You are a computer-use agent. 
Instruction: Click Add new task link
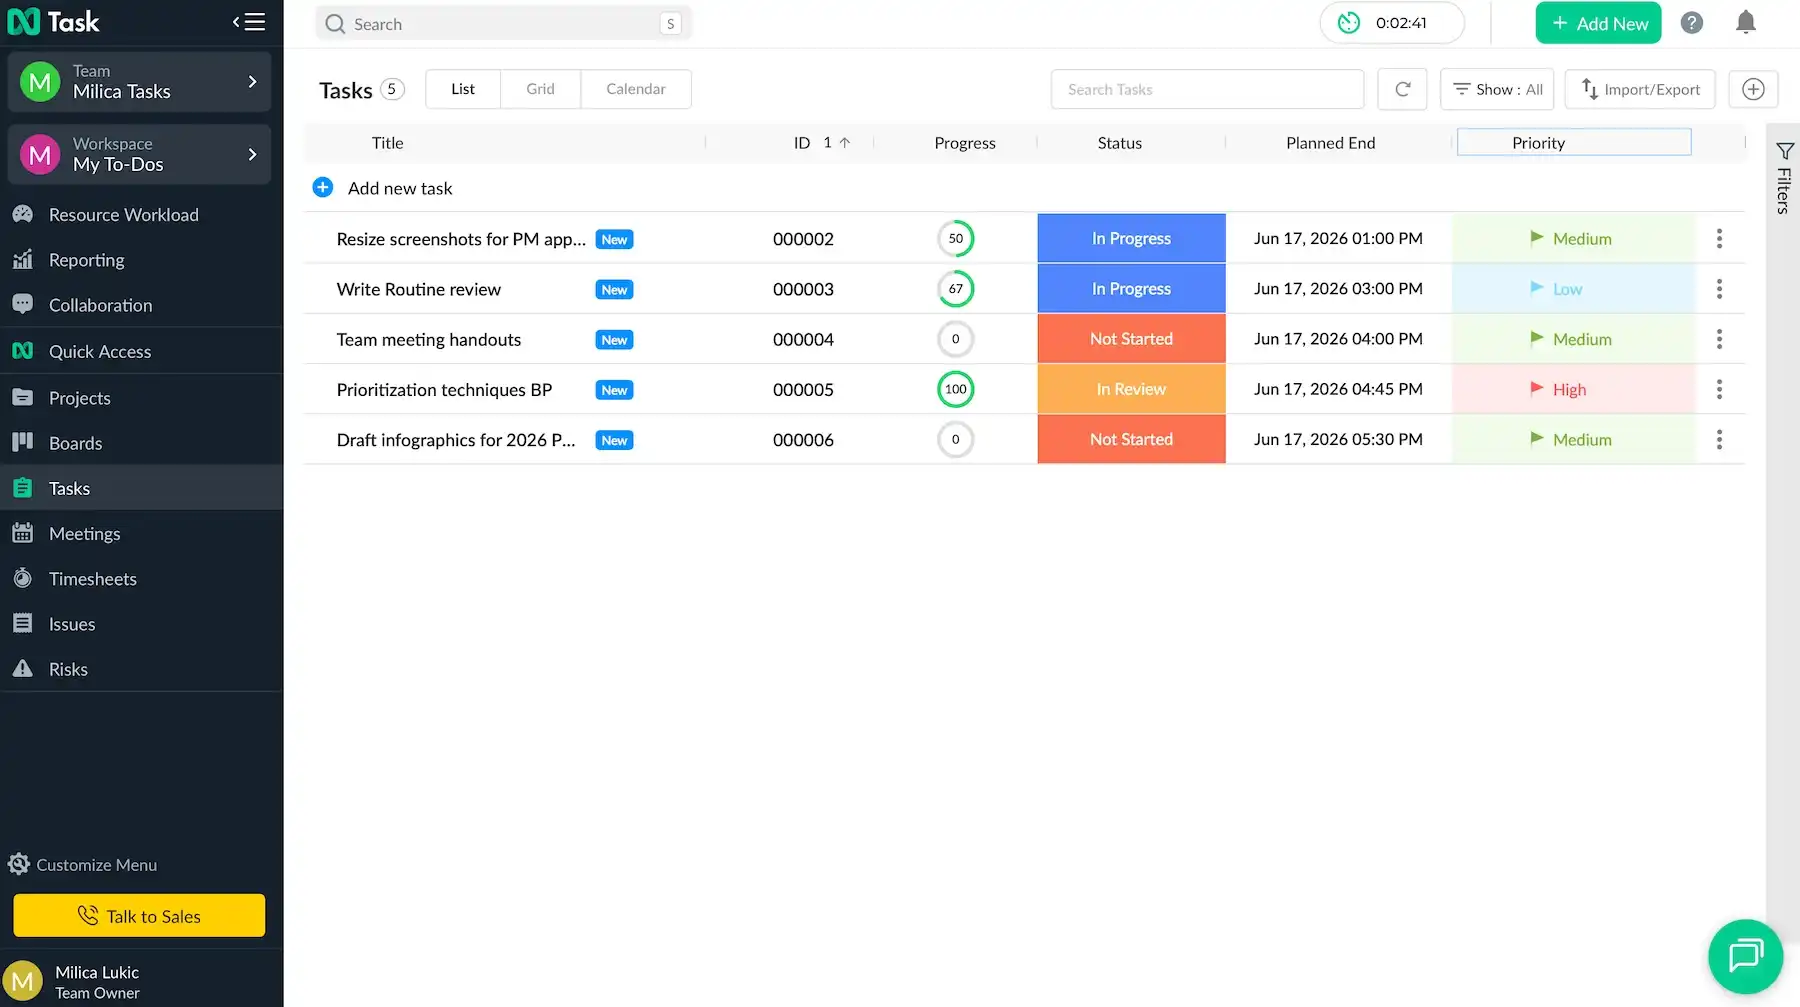(400, 188)
